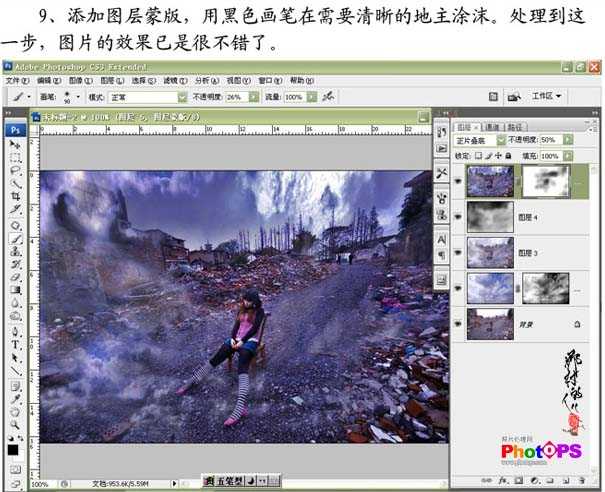Open the 编辑(E) menu
Screen dimensions: 605x492
49,81
